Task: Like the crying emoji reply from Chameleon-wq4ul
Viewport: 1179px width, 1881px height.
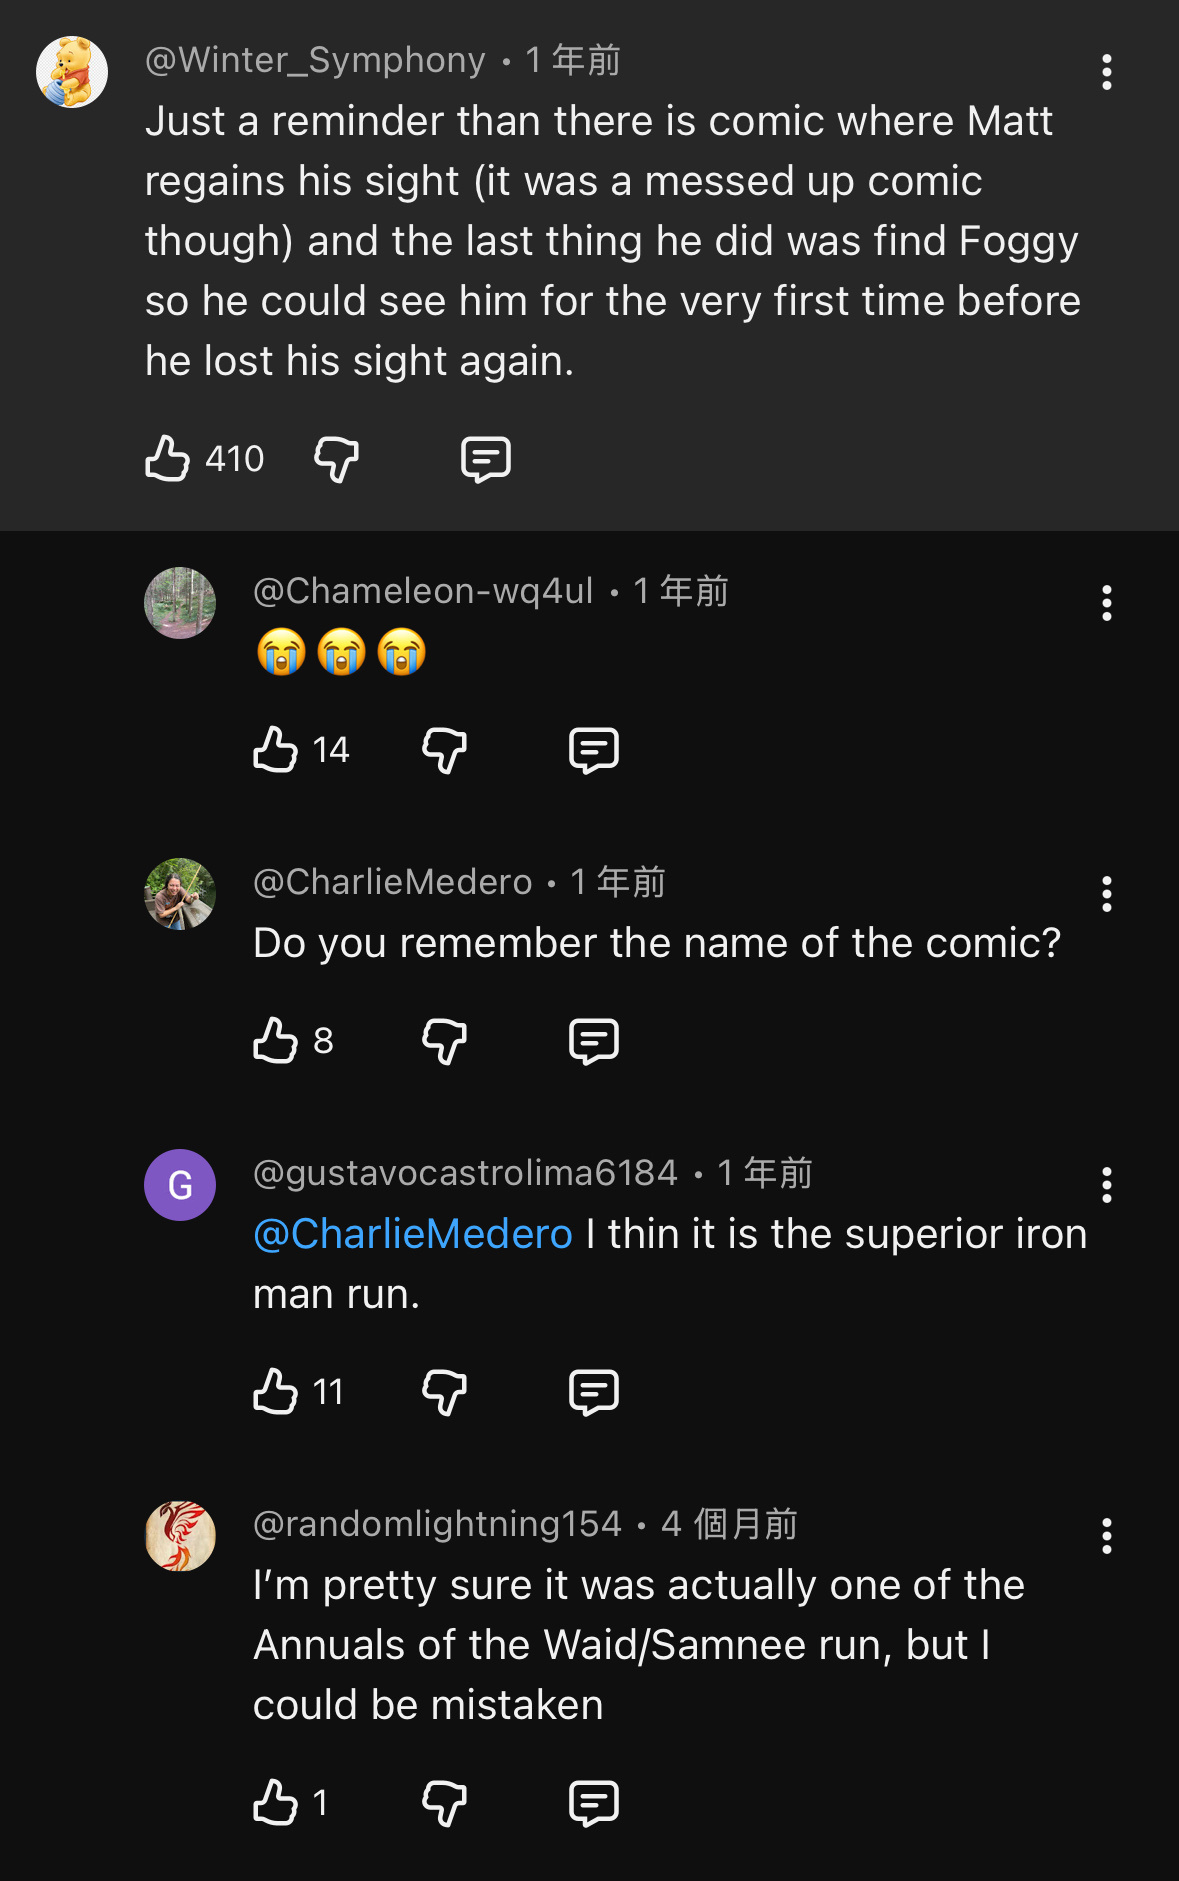Action: 276,750
